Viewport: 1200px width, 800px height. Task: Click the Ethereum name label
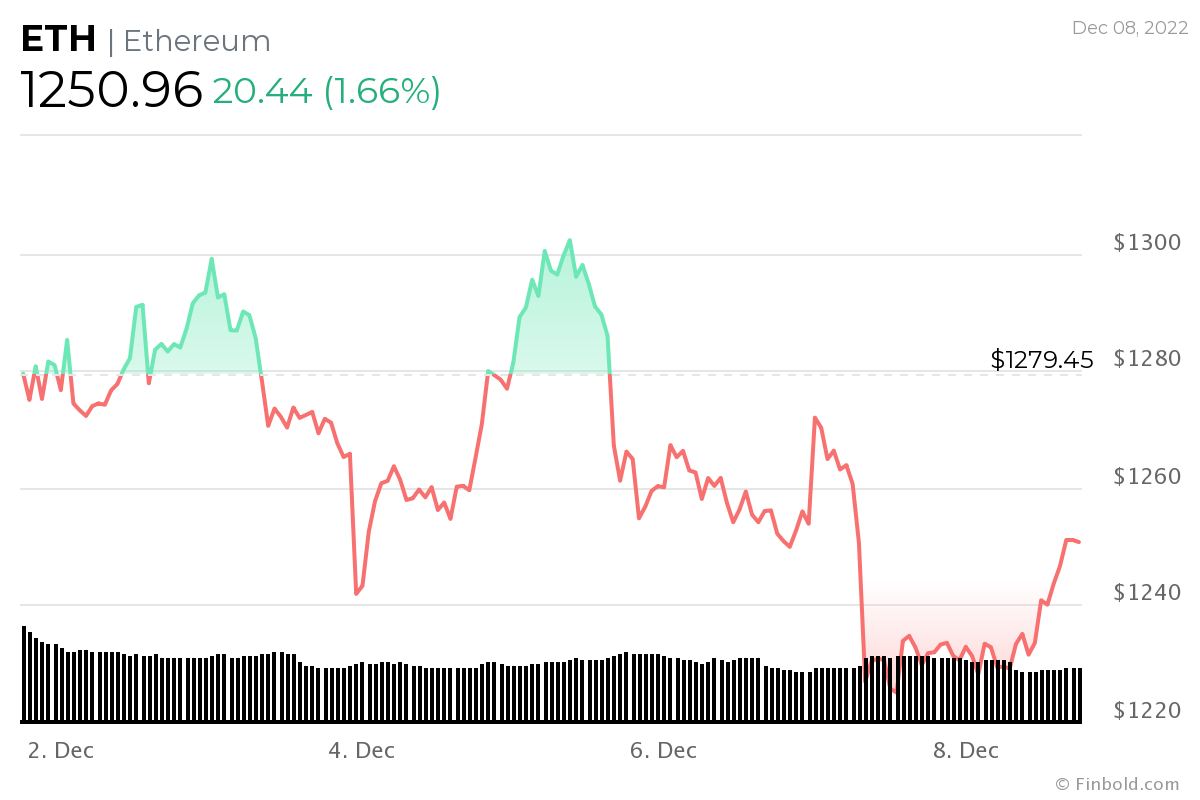pos(197,41)
